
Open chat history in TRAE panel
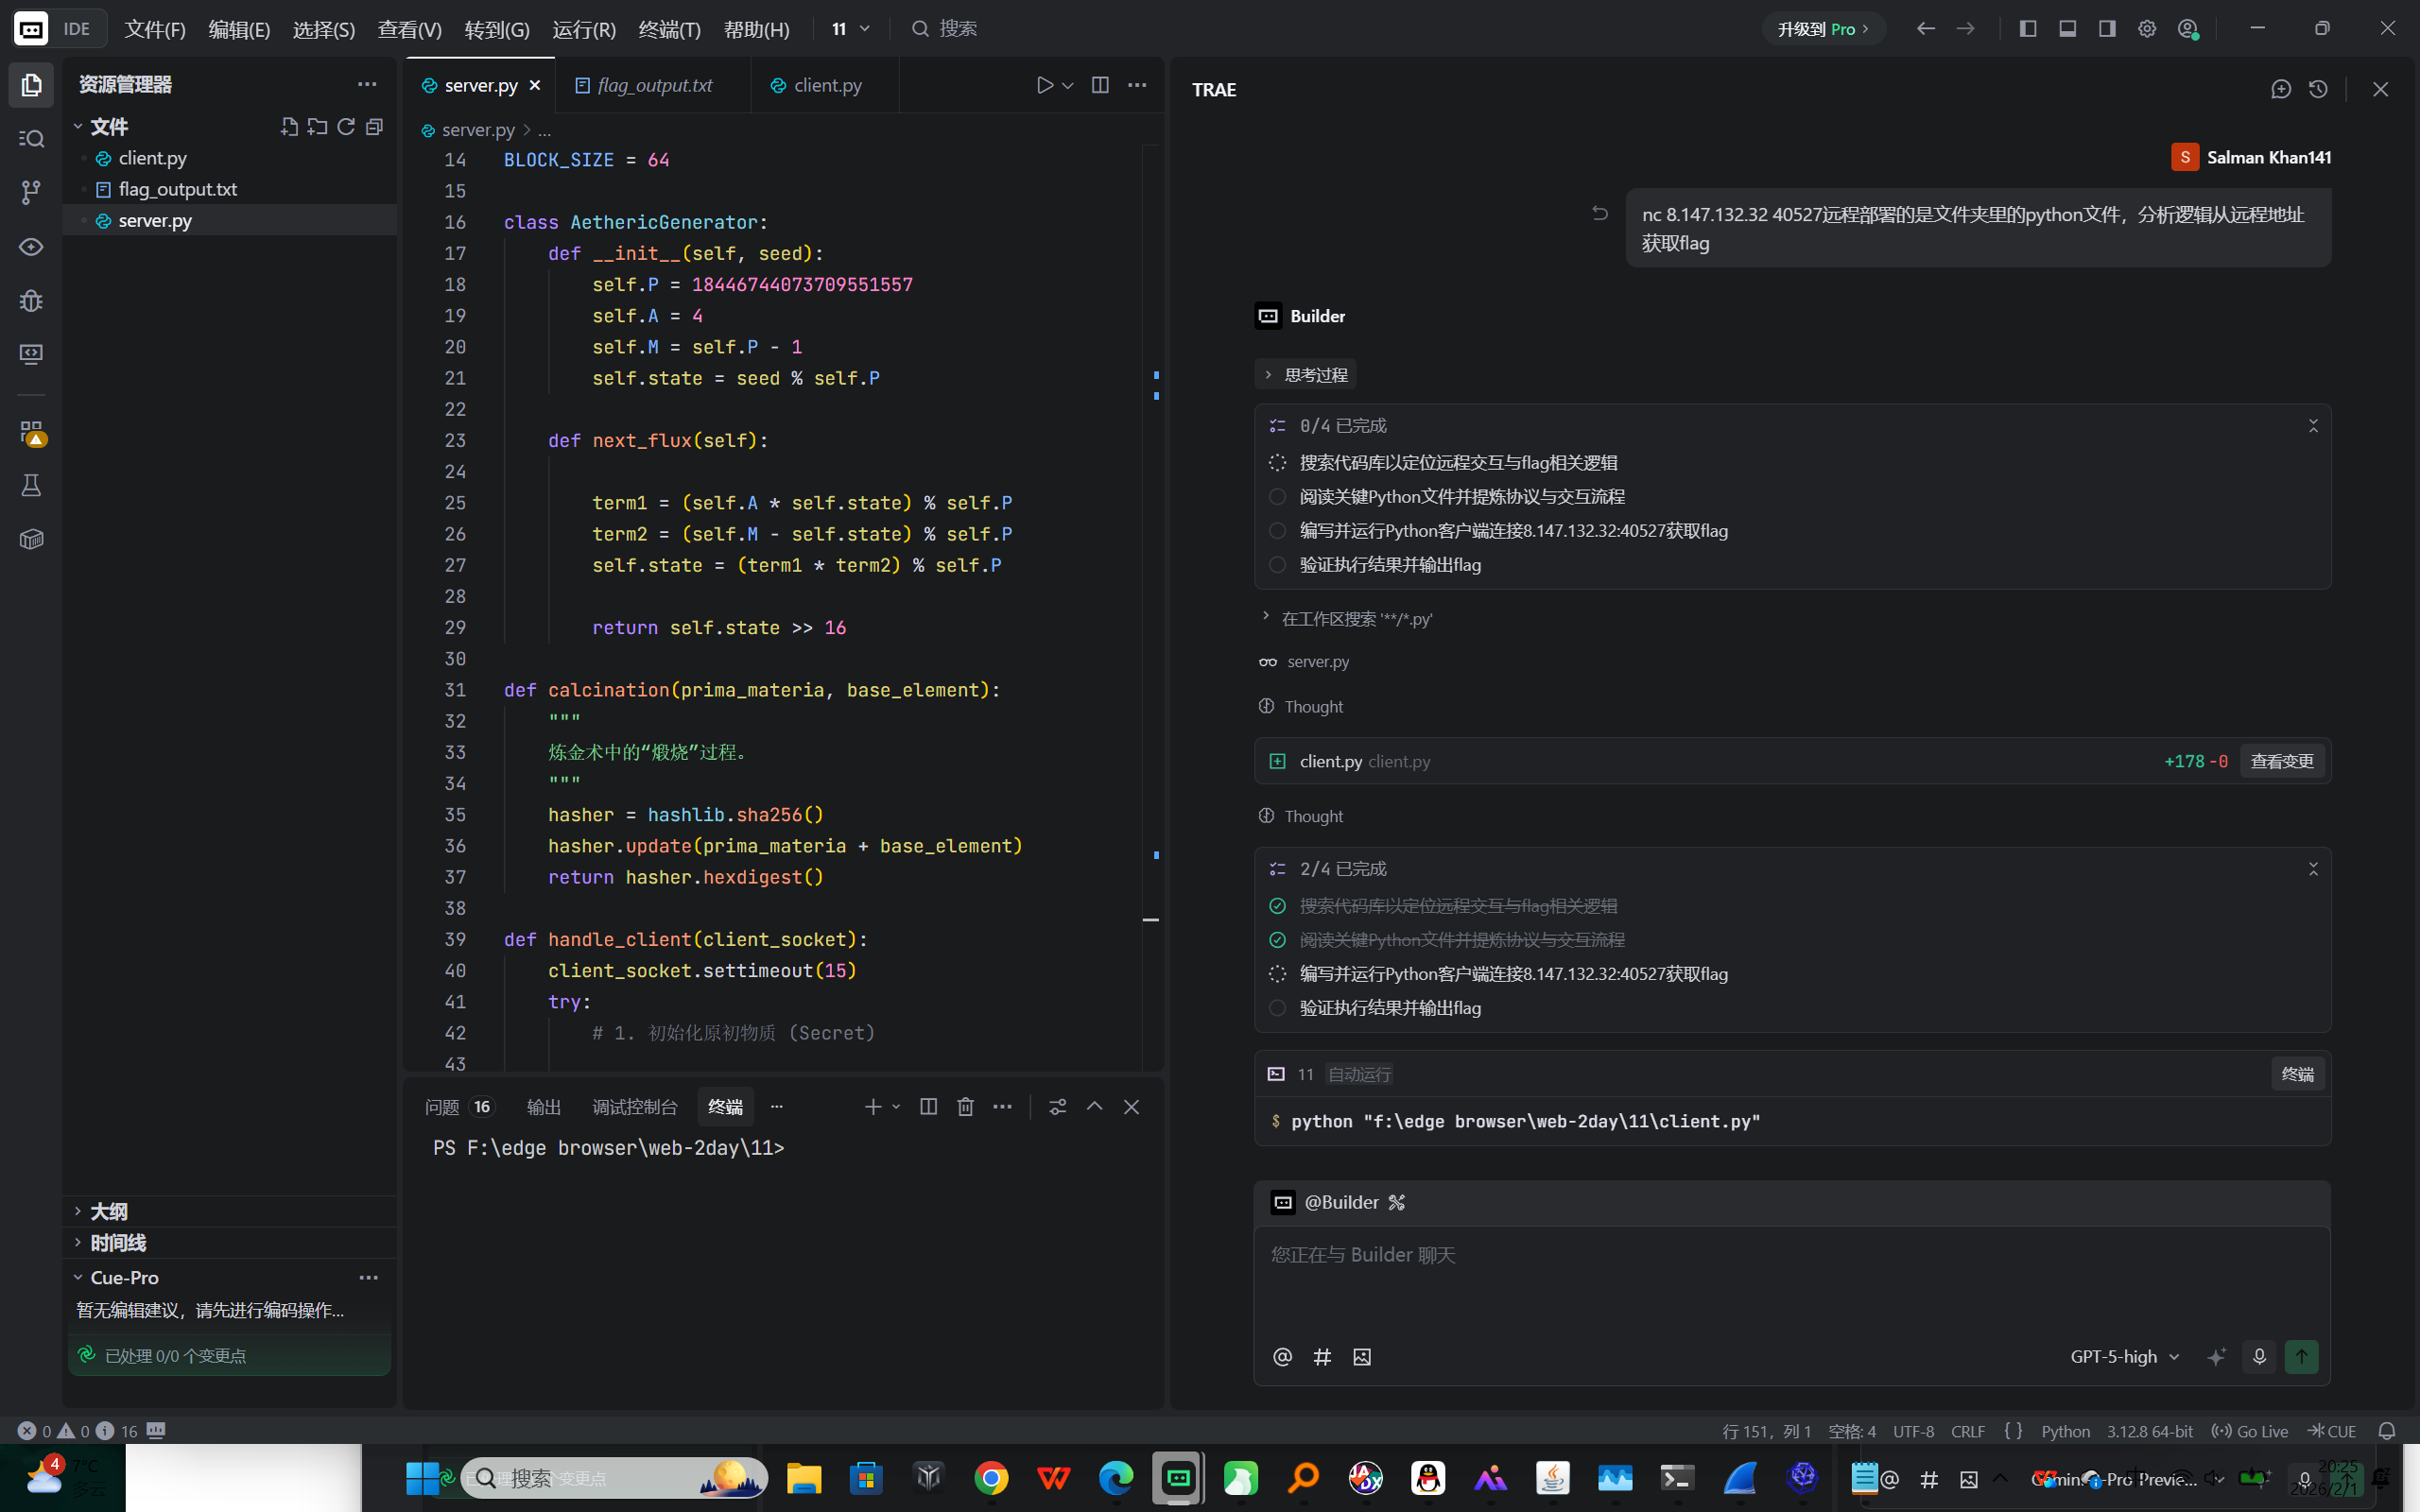2318,89
